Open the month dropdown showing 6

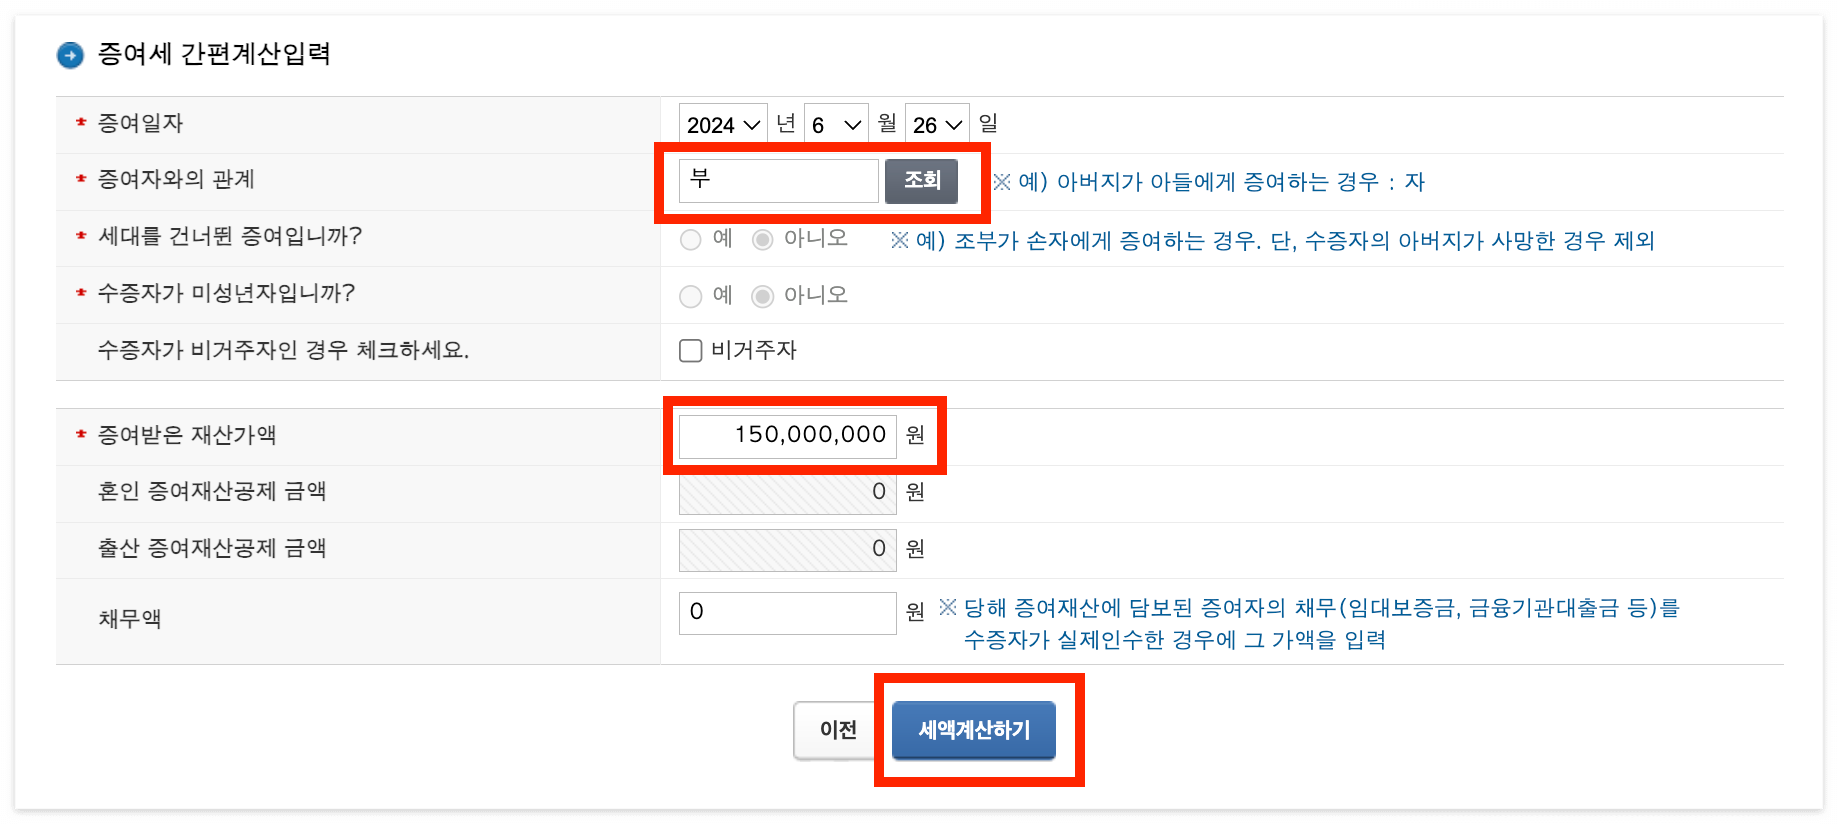tap(837, 122)
